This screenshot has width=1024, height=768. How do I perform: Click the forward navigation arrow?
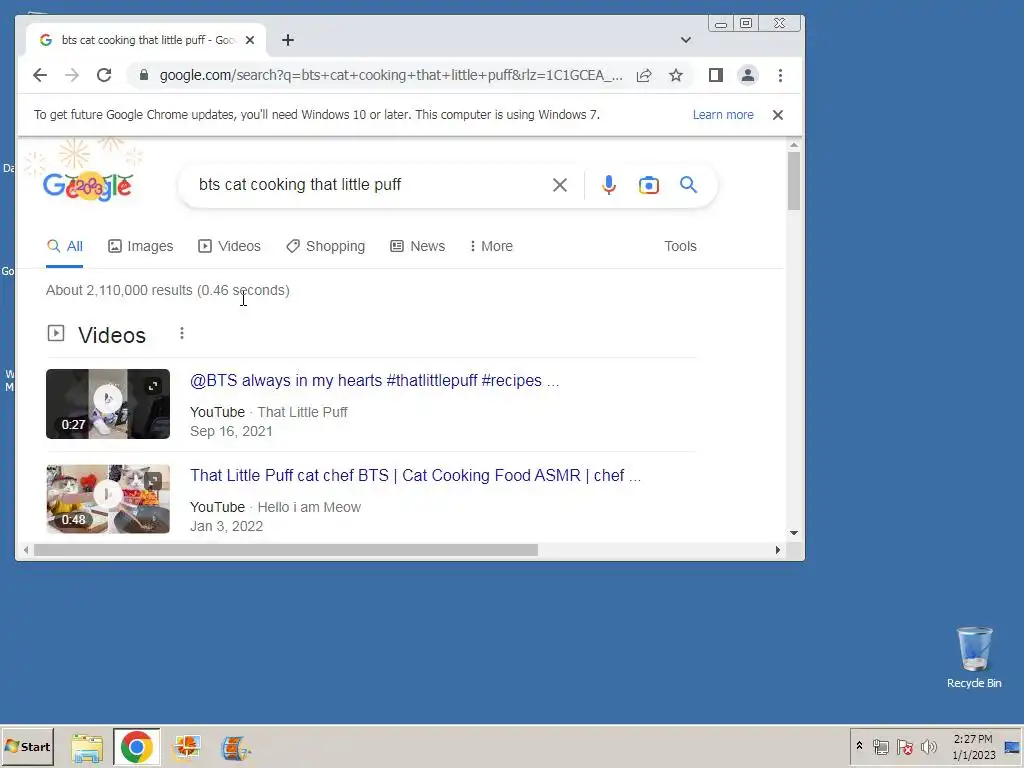pyautogui.click(x=72, y=75)
